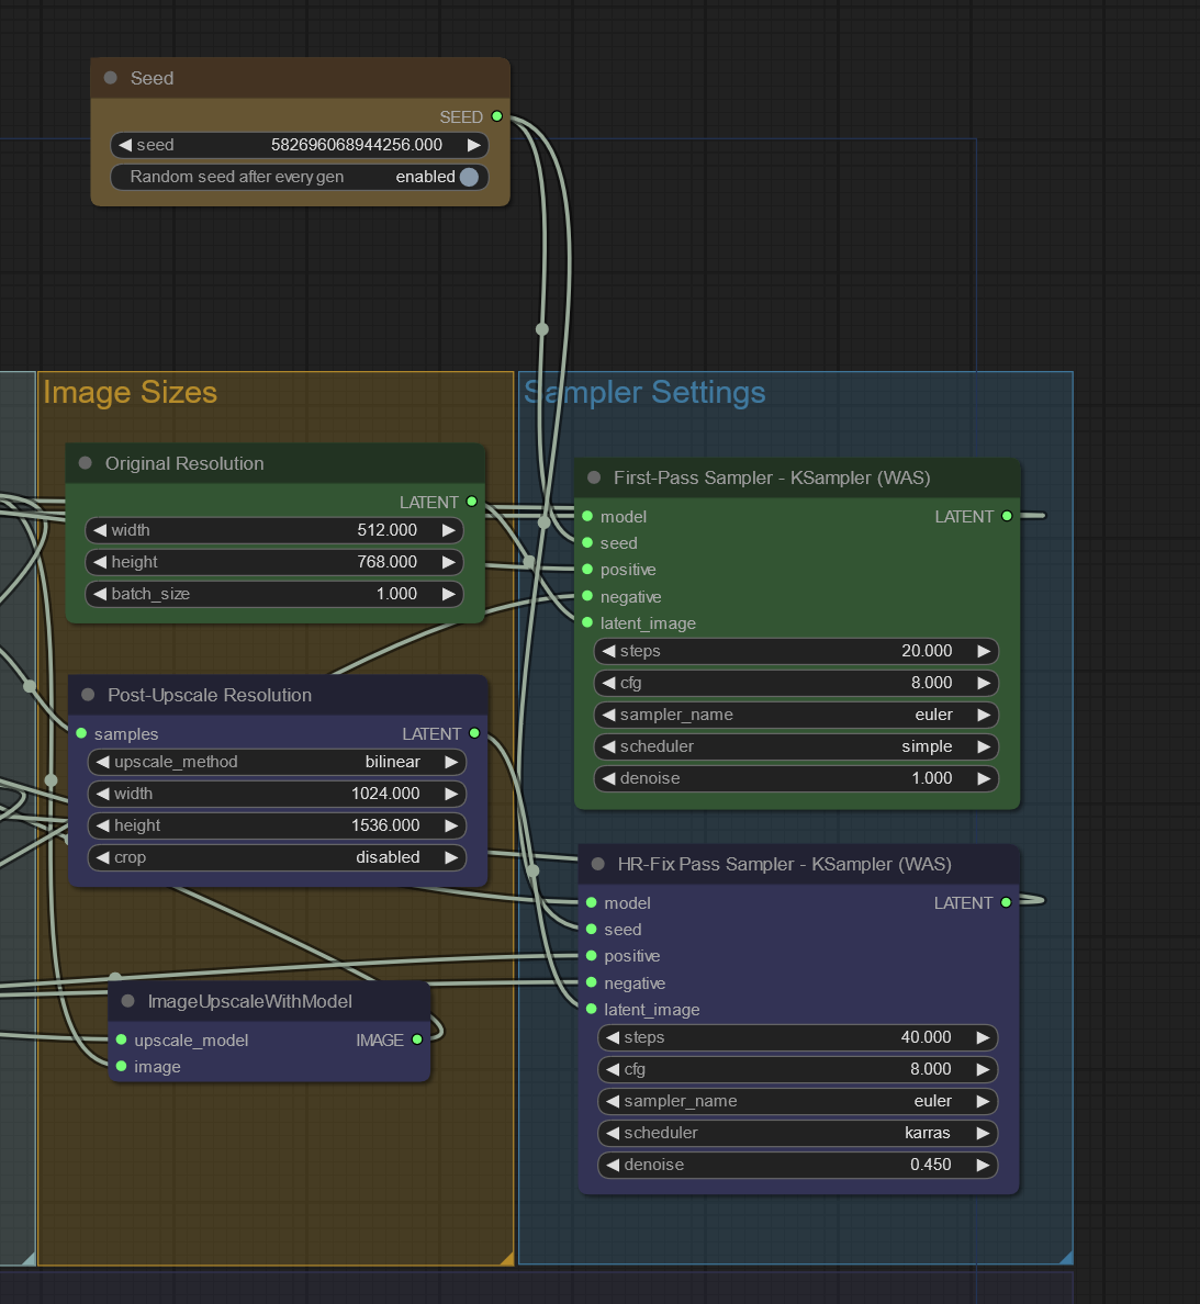Click the negative input port on First-Pass Sampler
The image size is (1200, 1304).
587,596
